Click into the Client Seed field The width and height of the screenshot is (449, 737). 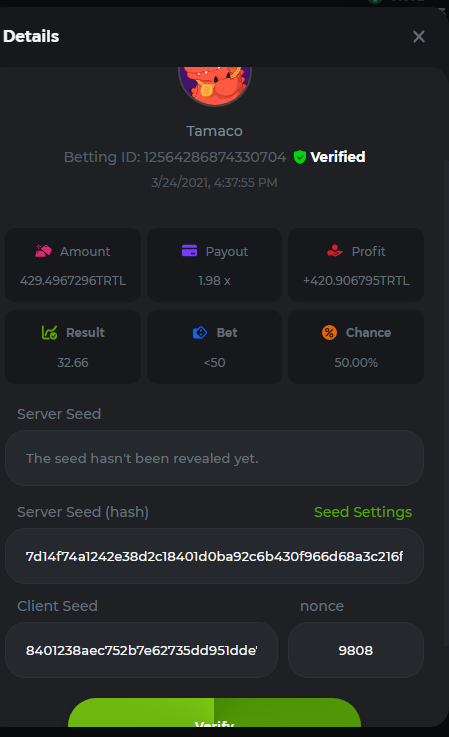[141, 650]
